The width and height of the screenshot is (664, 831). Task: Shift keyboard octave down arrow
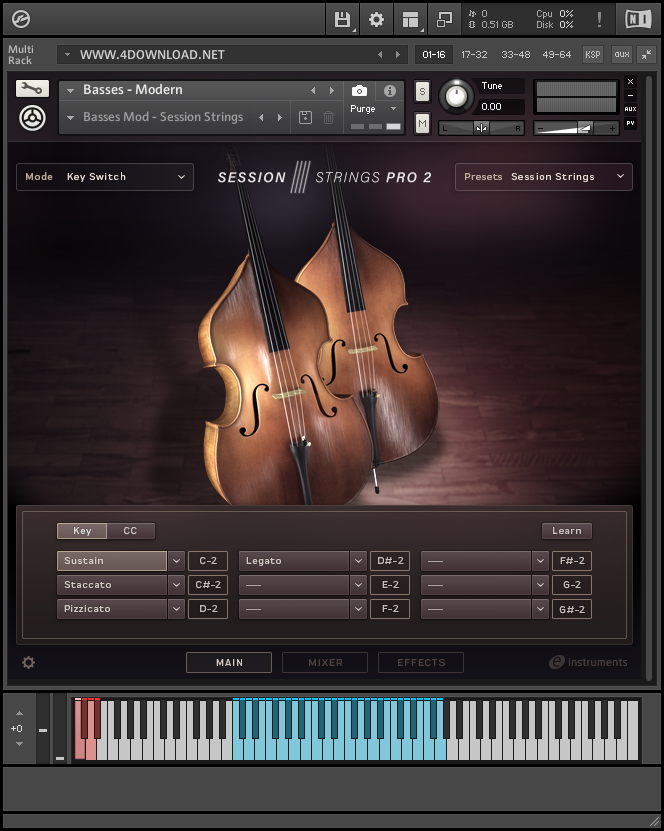(20, 744)
